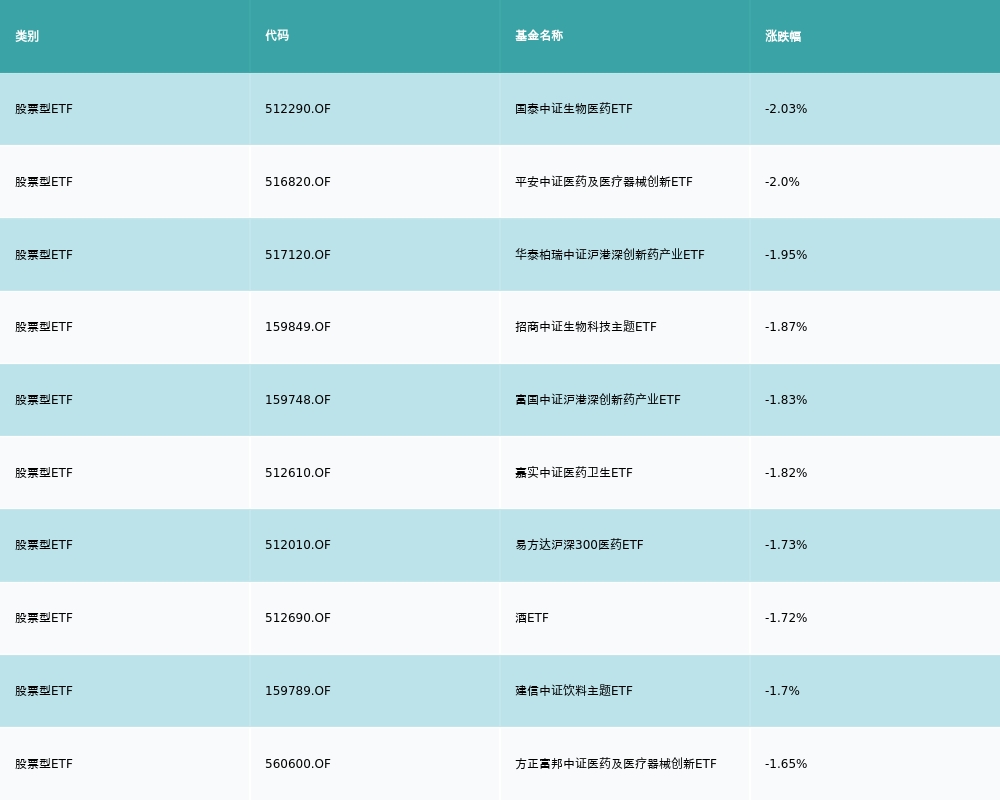The image size is (1000, 800).
Task: Click 股票型ETF in the 159748.OF row
Action: pyautogui.click(x=44, y=400)
